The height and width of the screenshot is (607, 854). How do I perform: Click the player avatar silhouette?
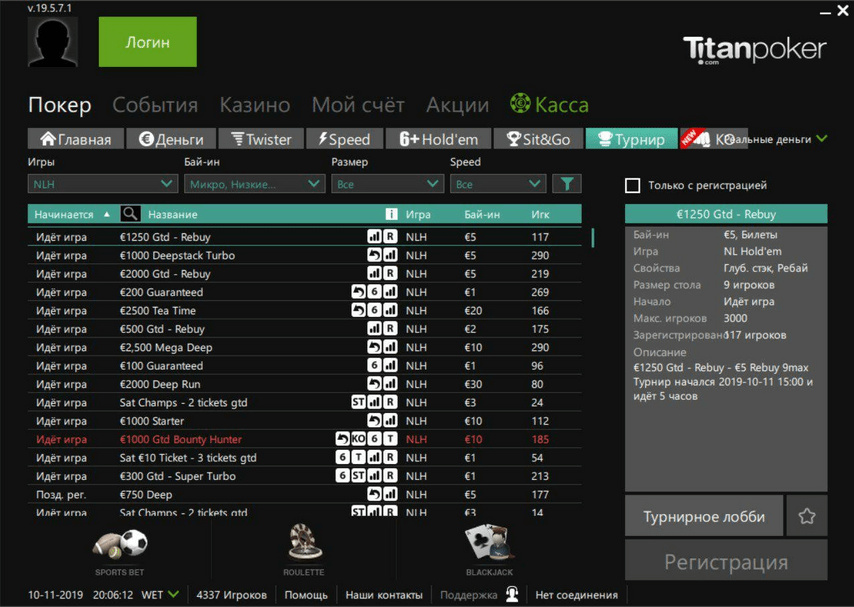53,41
